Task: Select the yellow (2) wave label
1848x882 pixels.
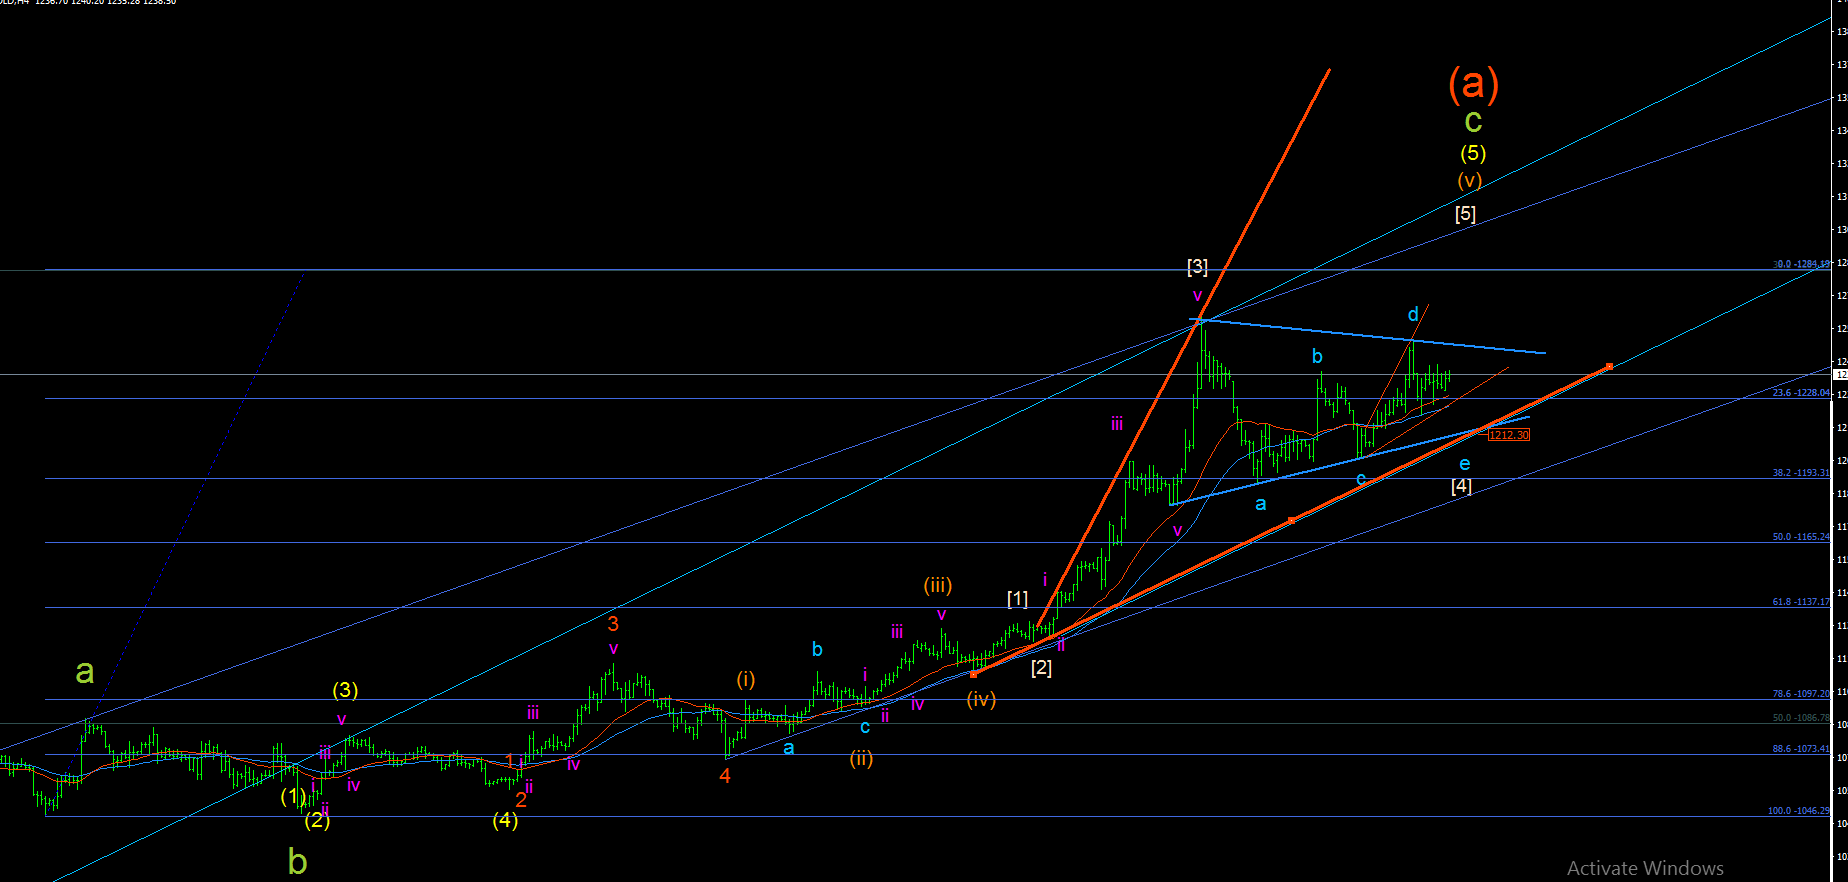Action: (317, 820)
